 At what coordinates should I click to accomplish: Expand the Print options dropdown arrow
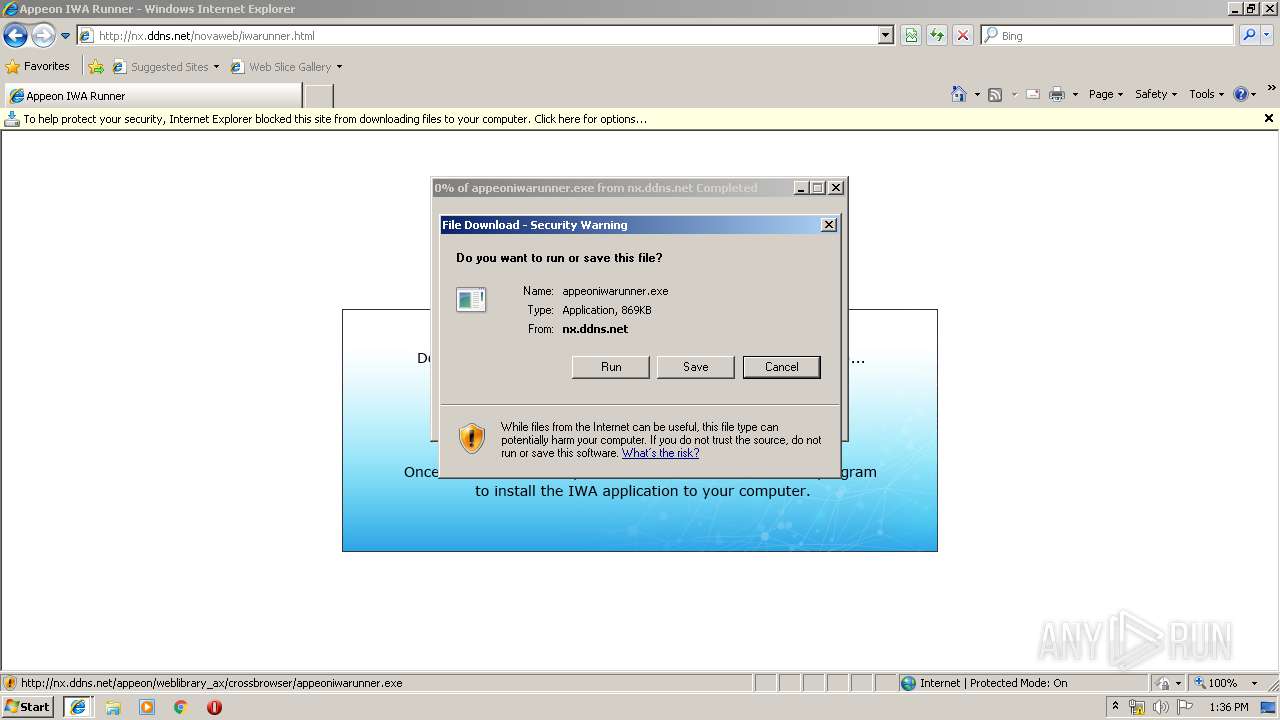pos(1075,94)
